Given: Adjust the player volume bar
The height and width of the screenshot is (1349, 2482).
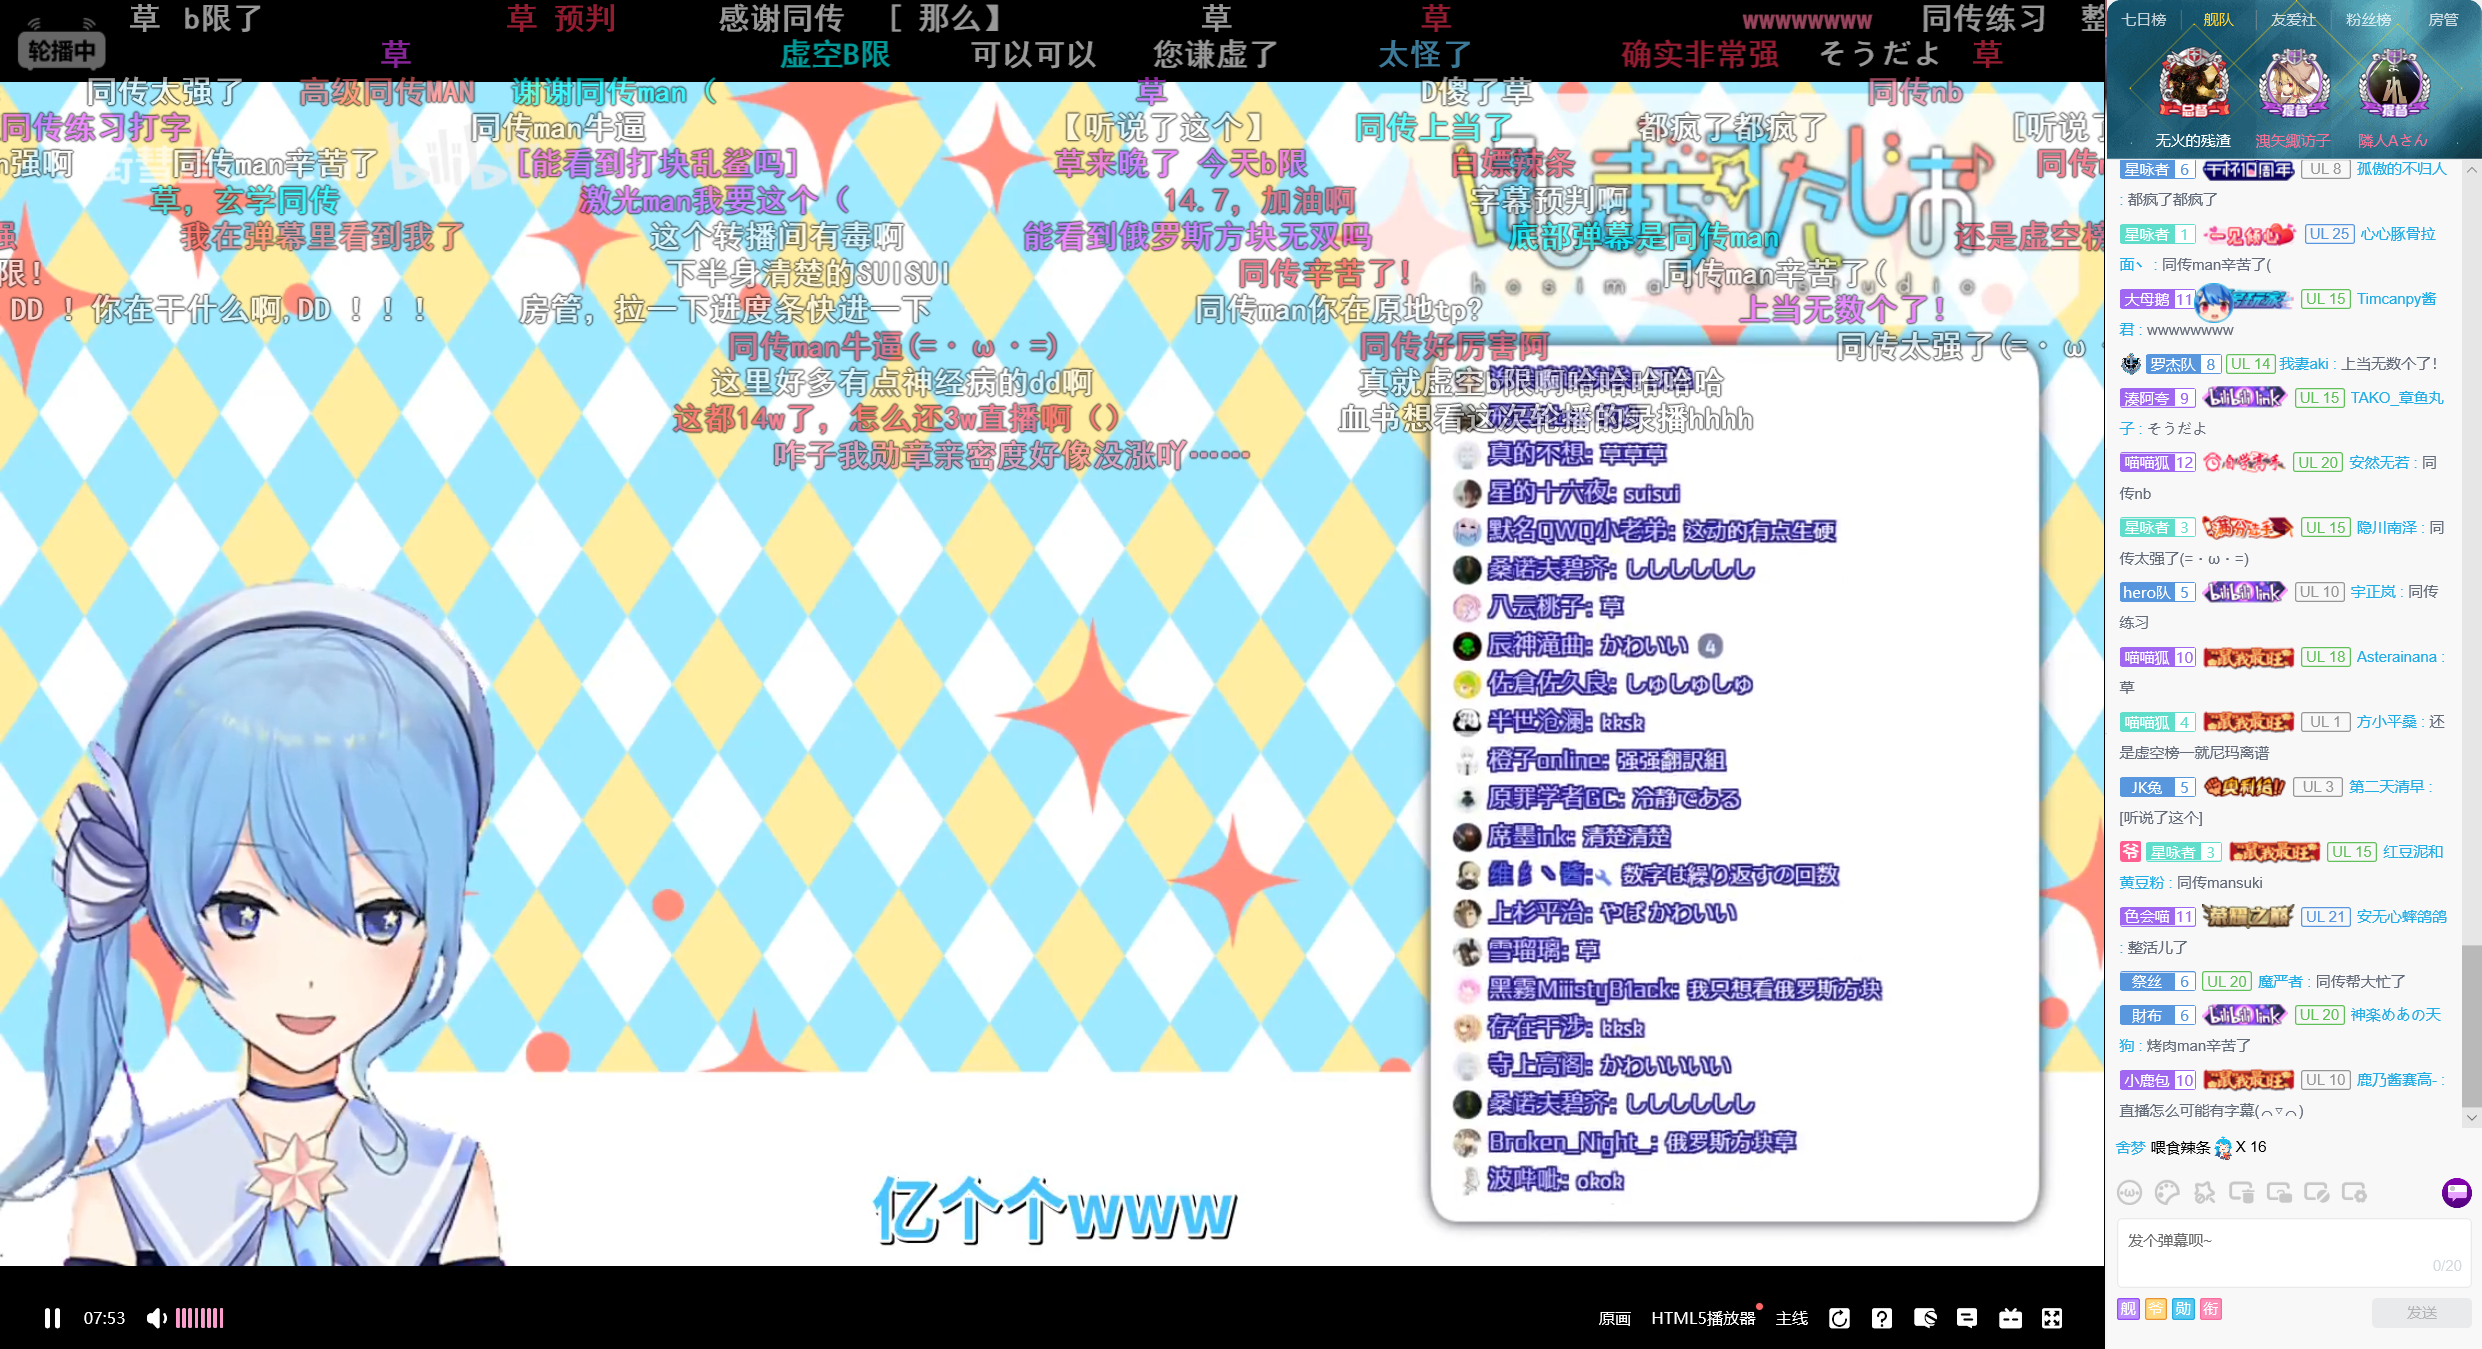Looking at the screenshot, I should pyautogui.click(x=200, y=1318).
